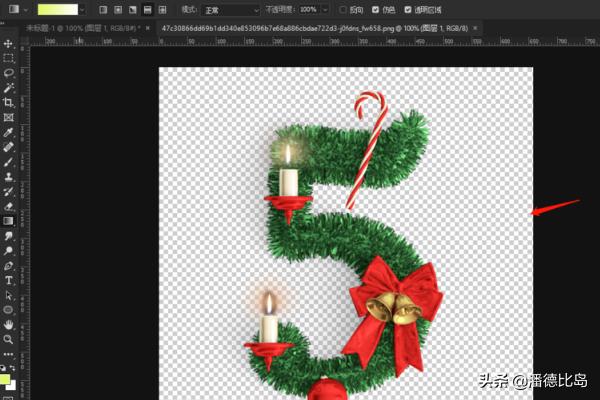The width and height of the screenshot is (600, 400).
Task: Toggle the 透明区域 (Transparency) checkbox
Action: coord(407,9)
